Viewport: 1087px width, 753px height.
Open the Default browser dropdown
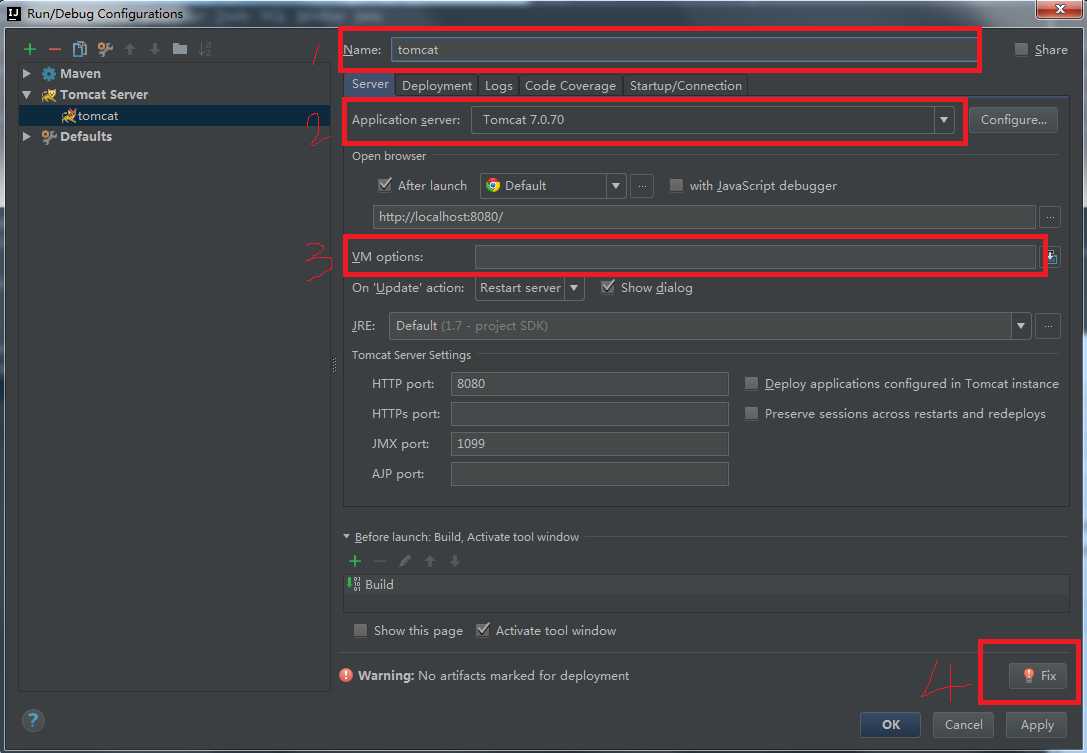coord(616,186)
